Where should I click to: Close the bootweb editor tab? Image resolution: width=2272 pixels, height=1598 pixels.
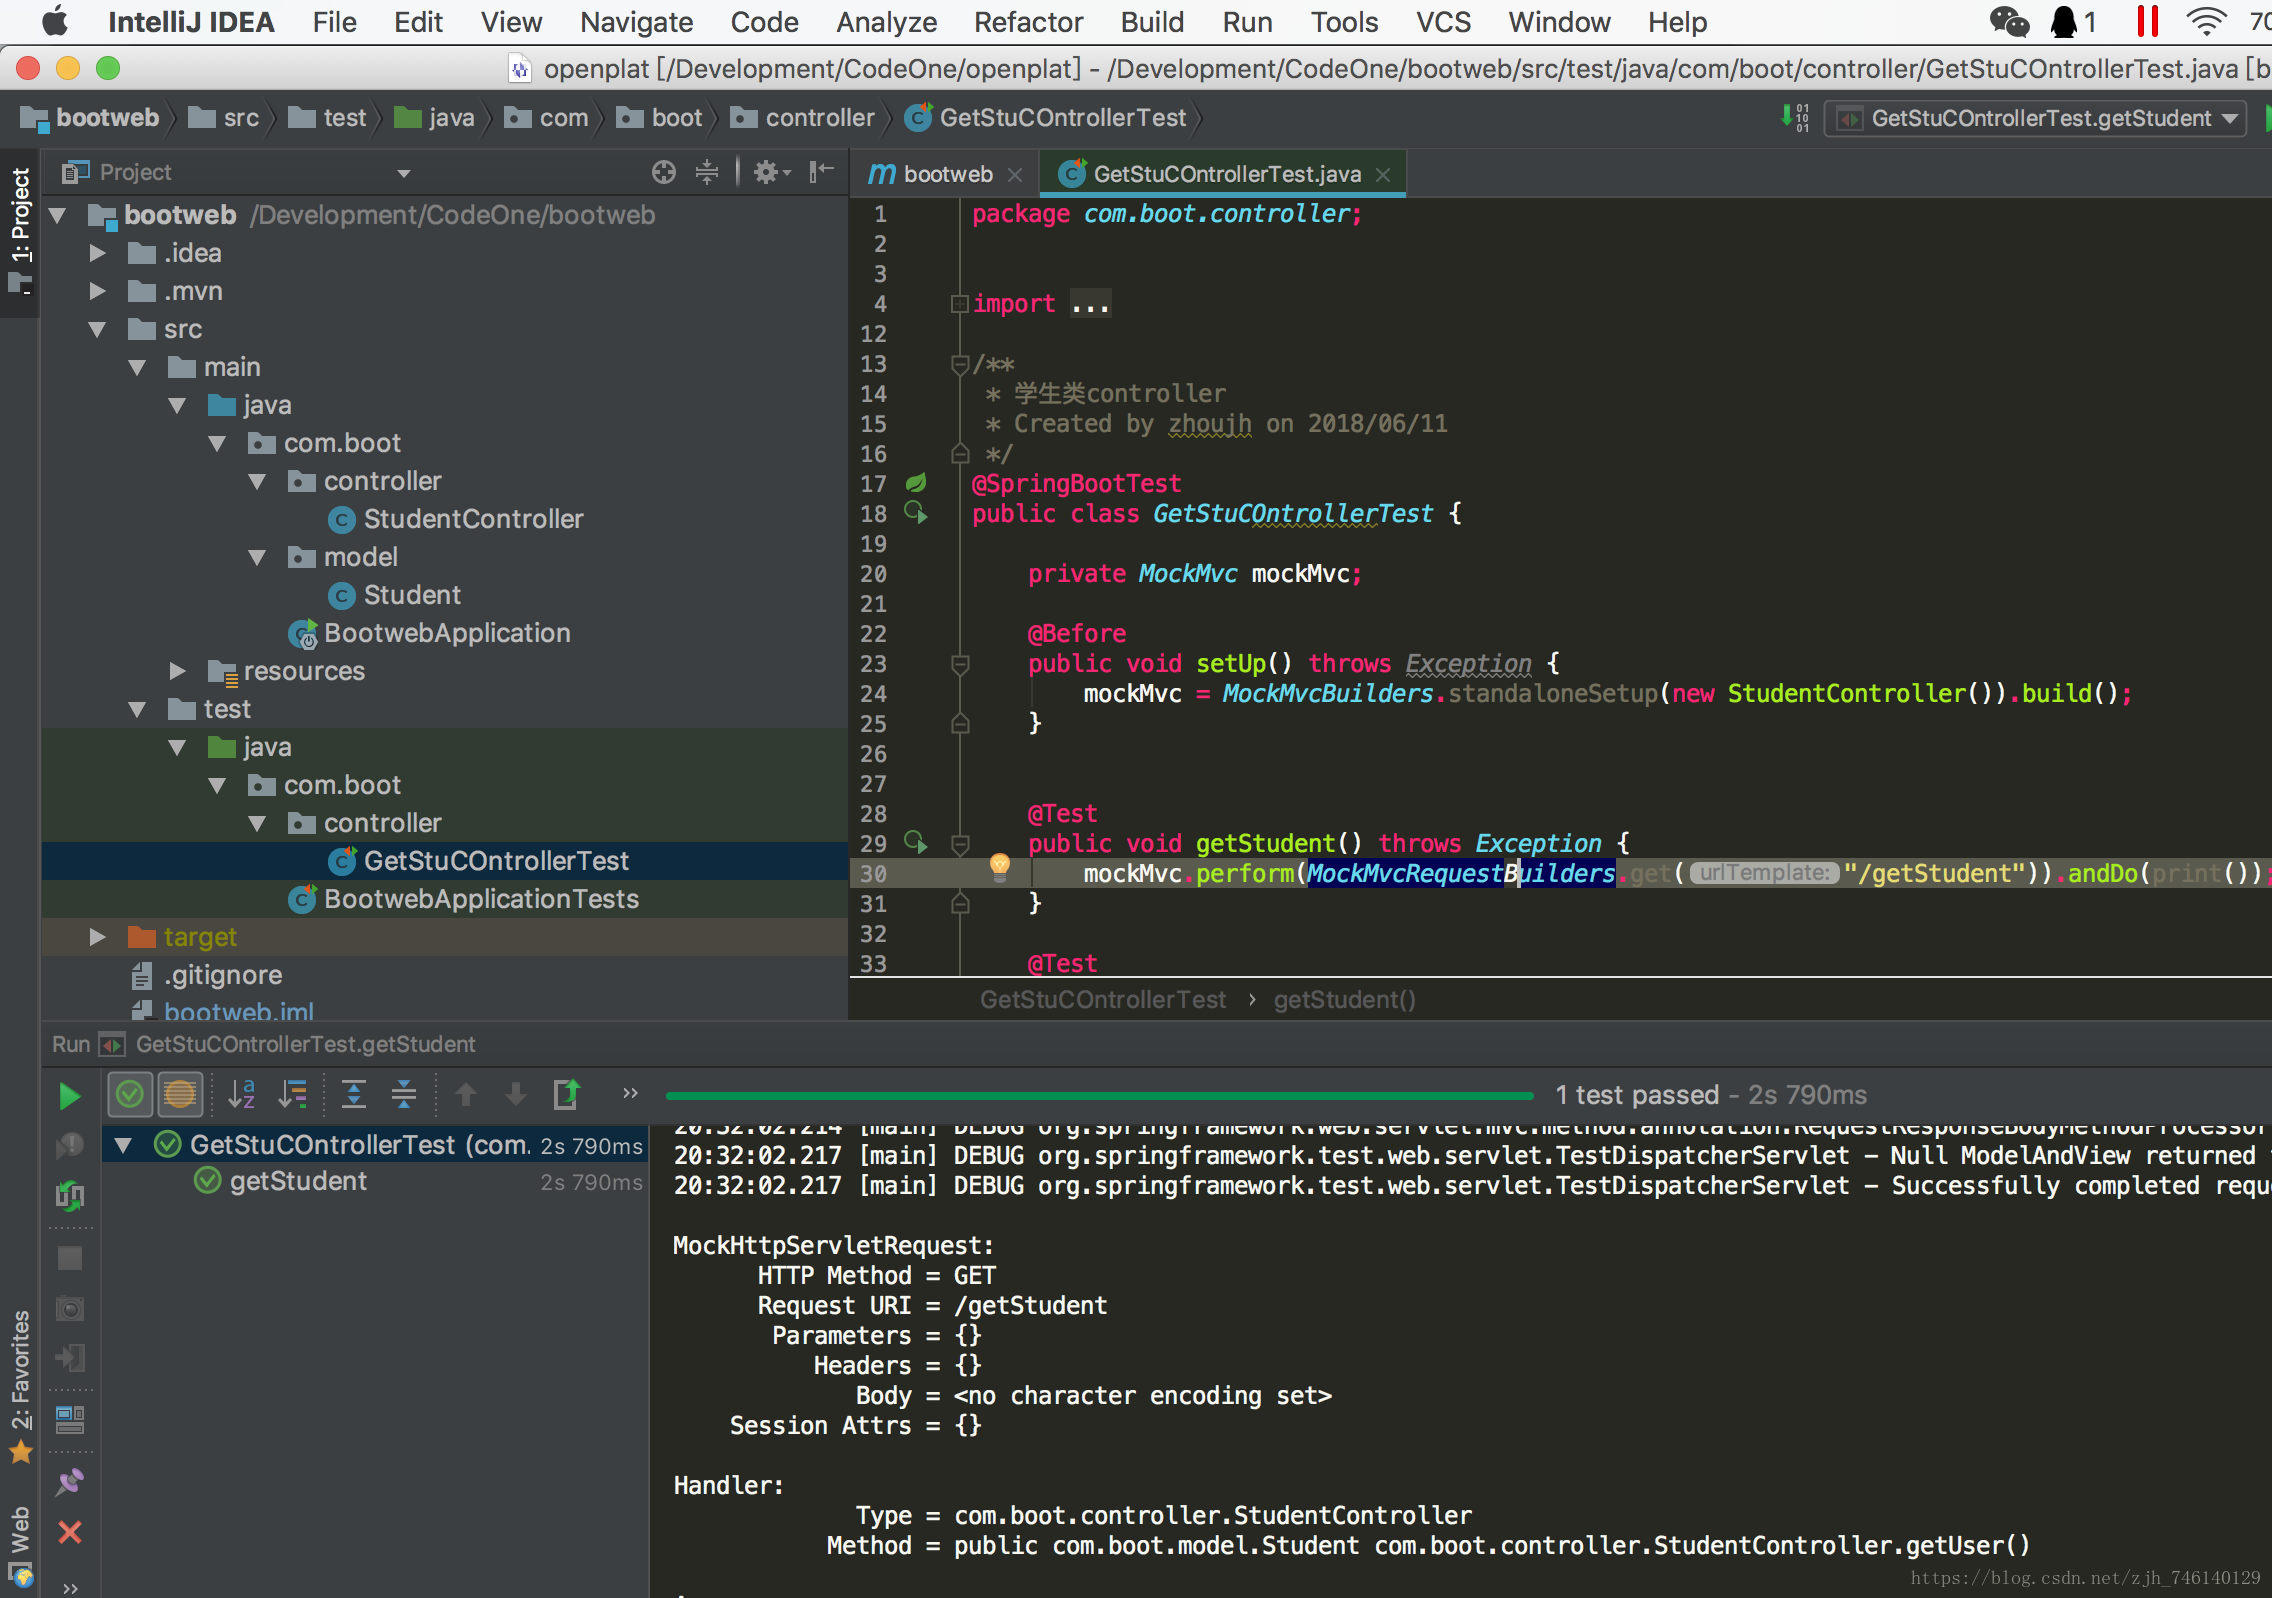point(1015,174)
